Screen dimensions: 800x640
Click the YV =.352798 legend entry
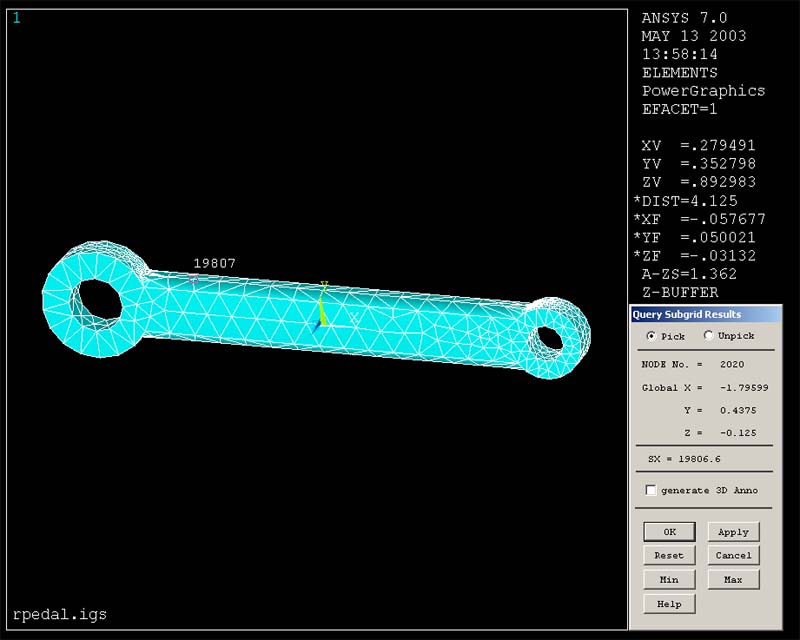tap(698, 164)
